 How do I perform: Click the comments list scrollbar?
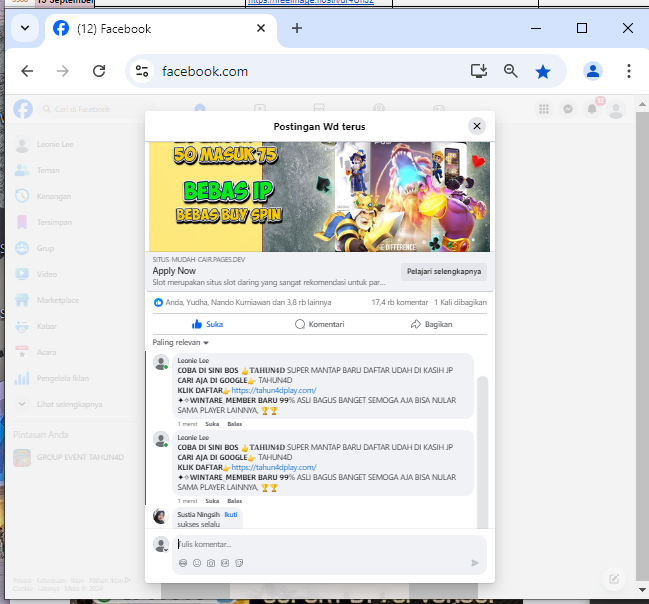(x=482, y=452)
